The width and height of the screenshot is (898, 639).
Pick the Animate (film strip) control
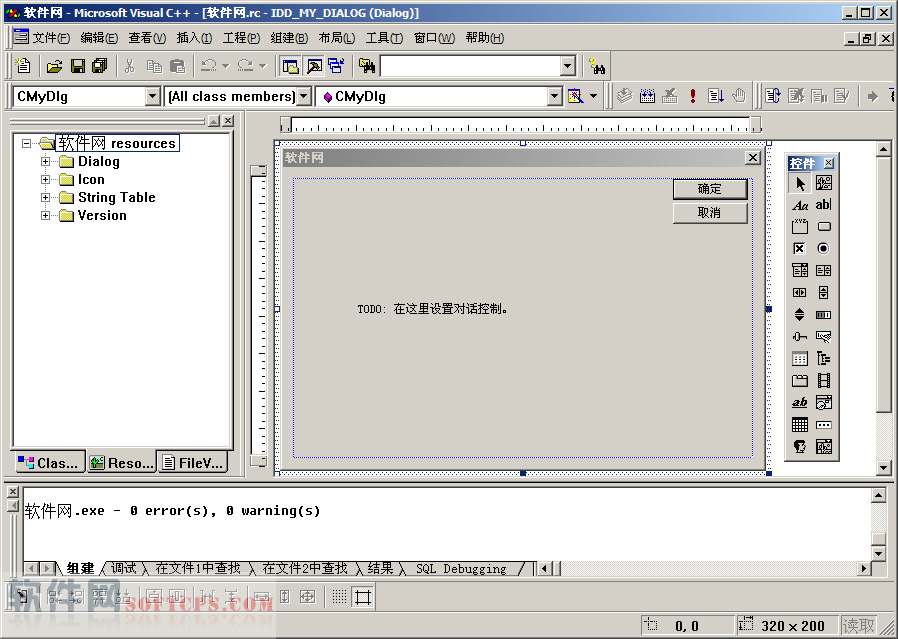(824, 381)
